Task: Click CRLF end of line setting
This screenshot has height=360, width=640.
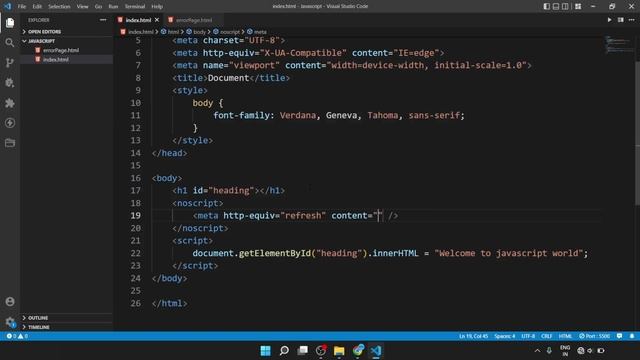Action: coord(547,336)
